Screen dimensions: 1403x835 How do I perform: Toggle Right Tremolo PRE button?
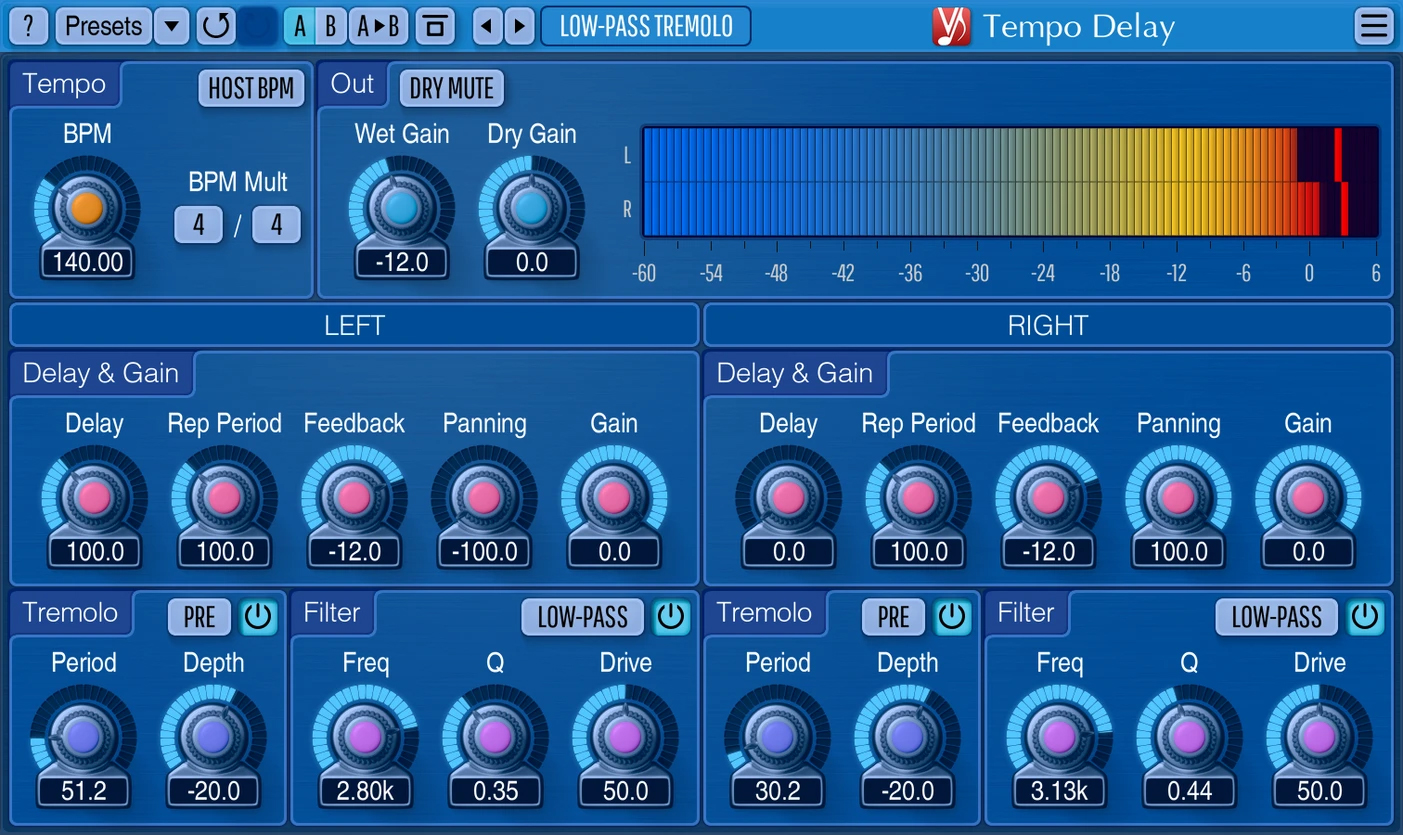tap(893, 617)
